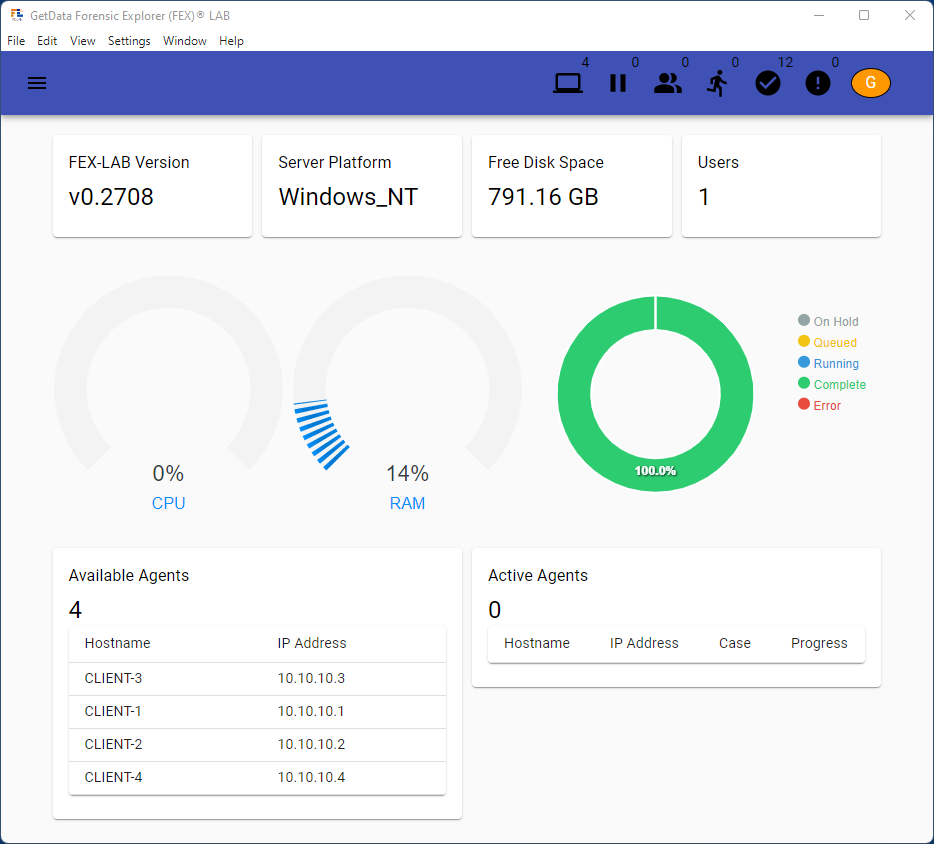Open the Window menu

[185, 41]
